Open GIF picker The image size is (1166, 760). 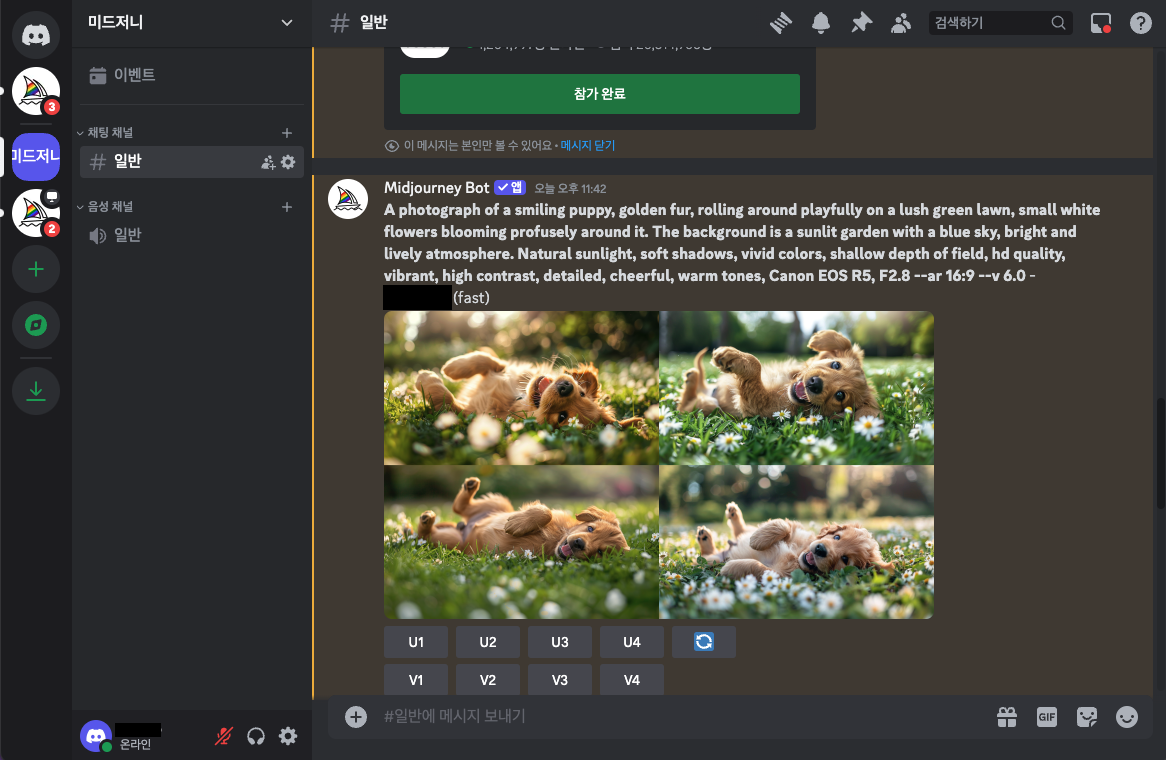point(1047,717)
